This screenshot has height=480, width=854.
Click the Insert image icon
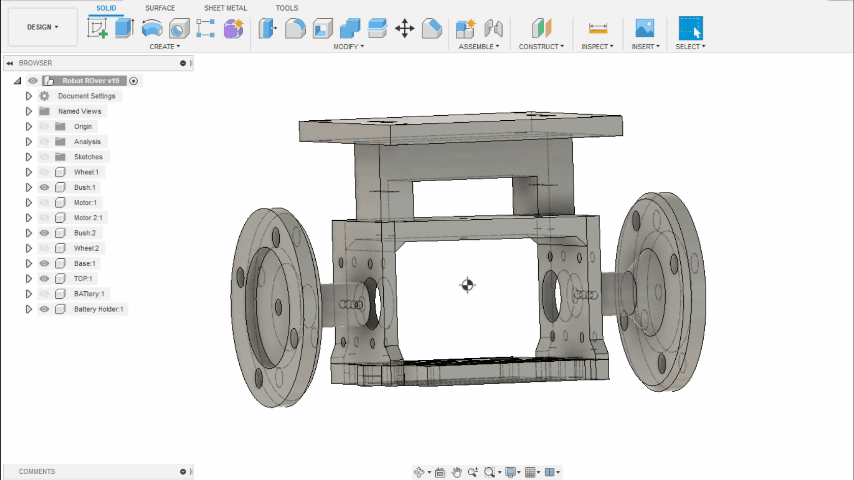point(644,28)
